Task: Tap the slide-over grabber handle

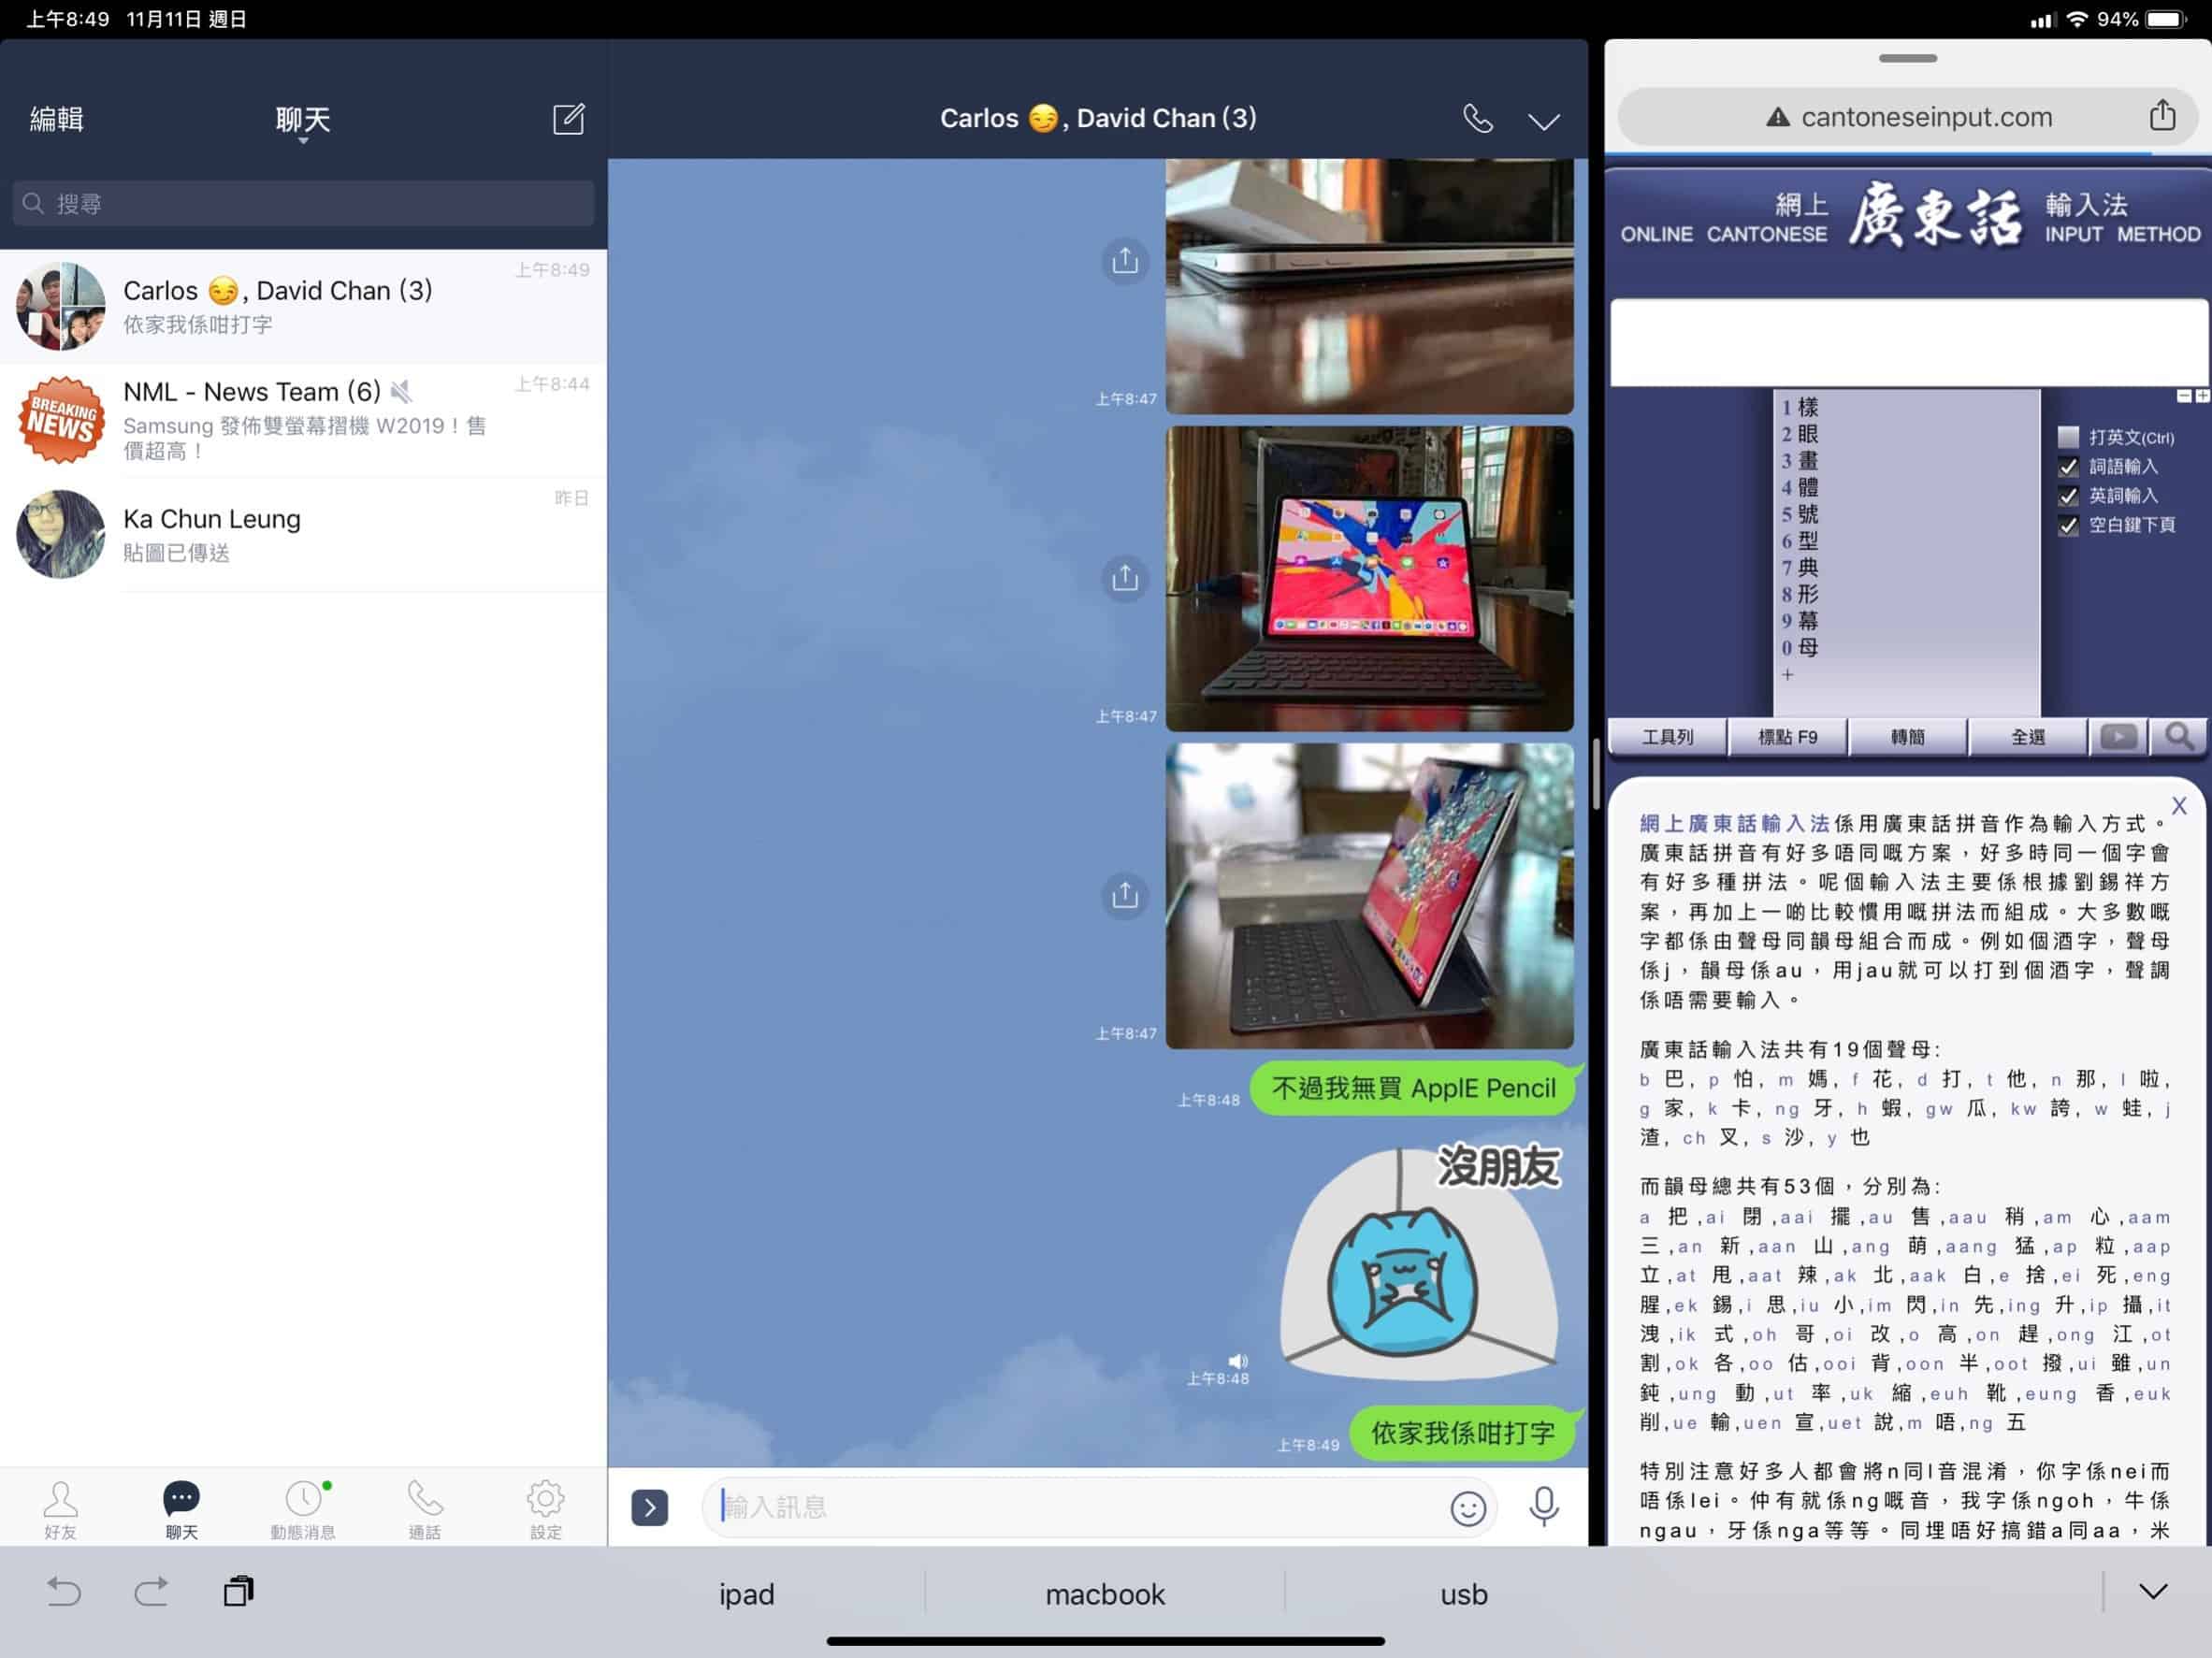Action: [x=1907, y=58]
